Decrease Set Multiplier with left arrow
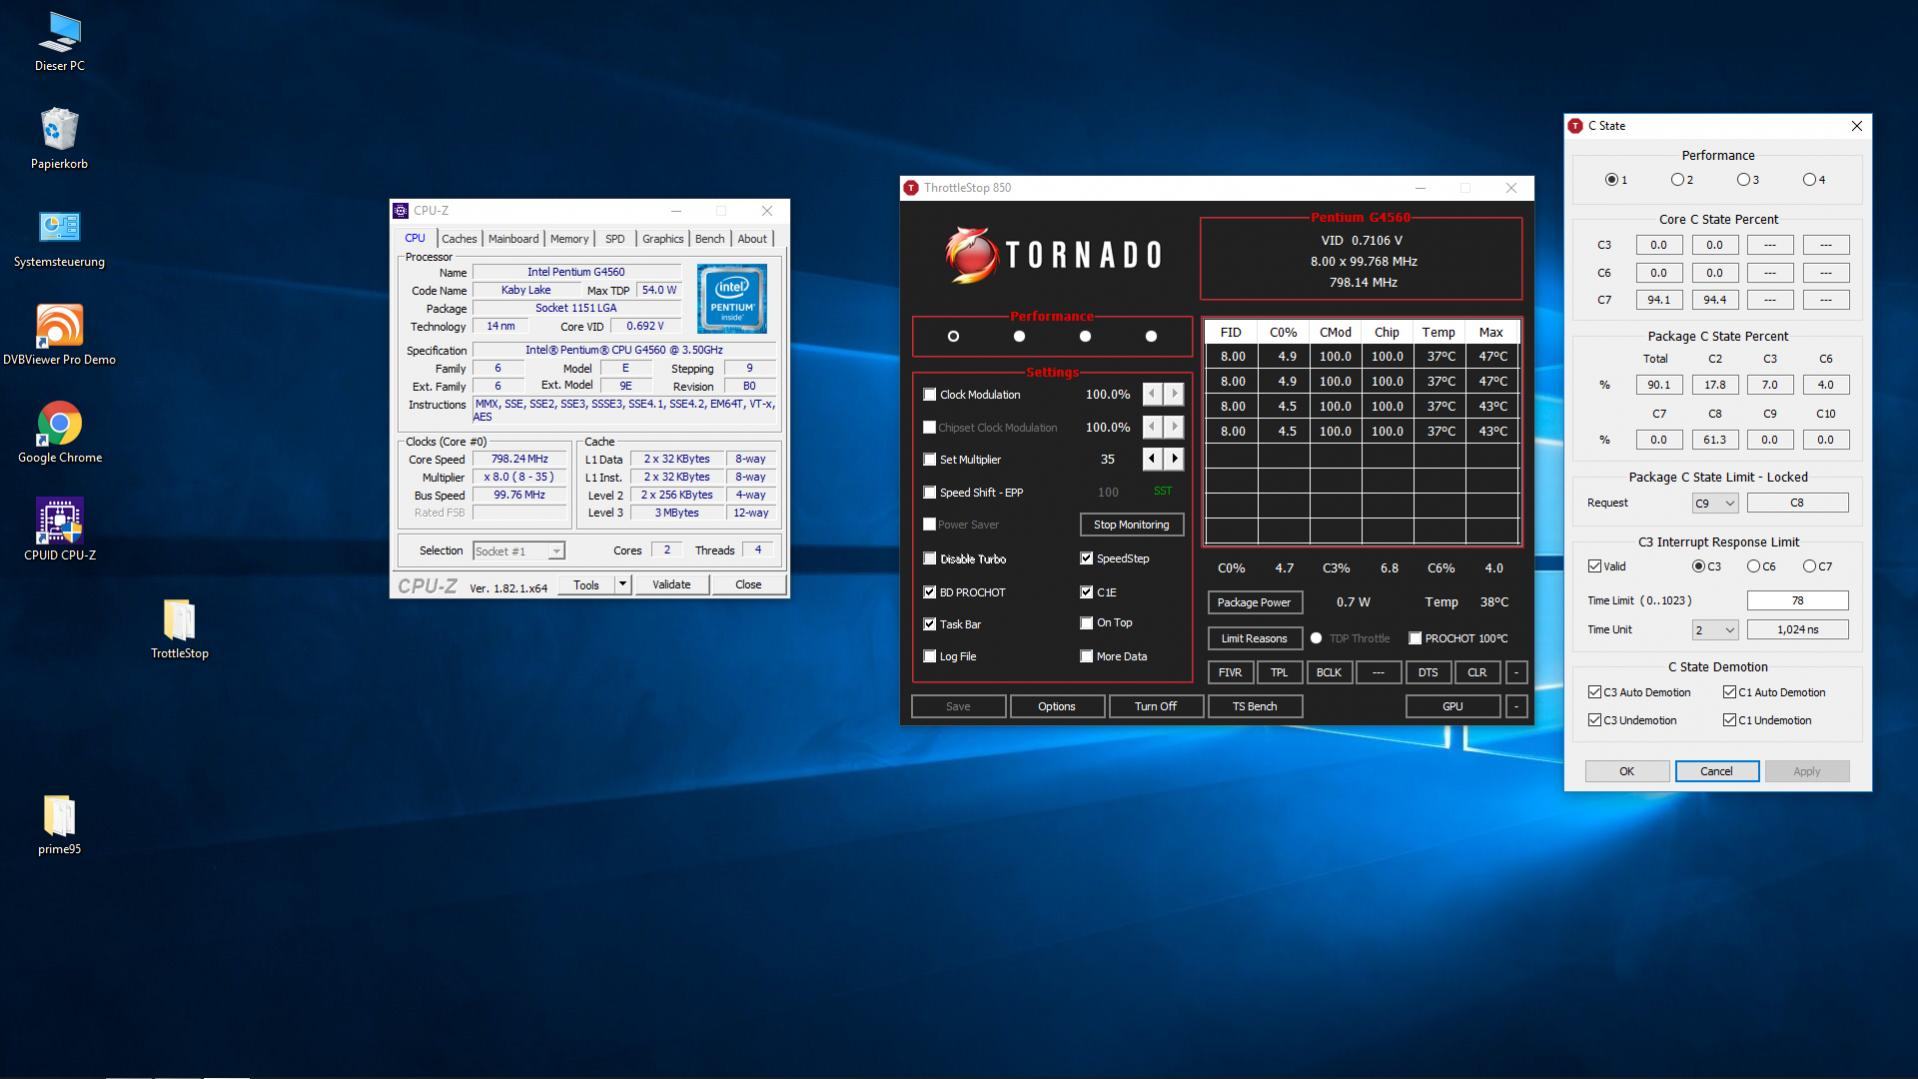Image resolution: width=1918 pixels, height=1079 pixels. point(1152,459)
